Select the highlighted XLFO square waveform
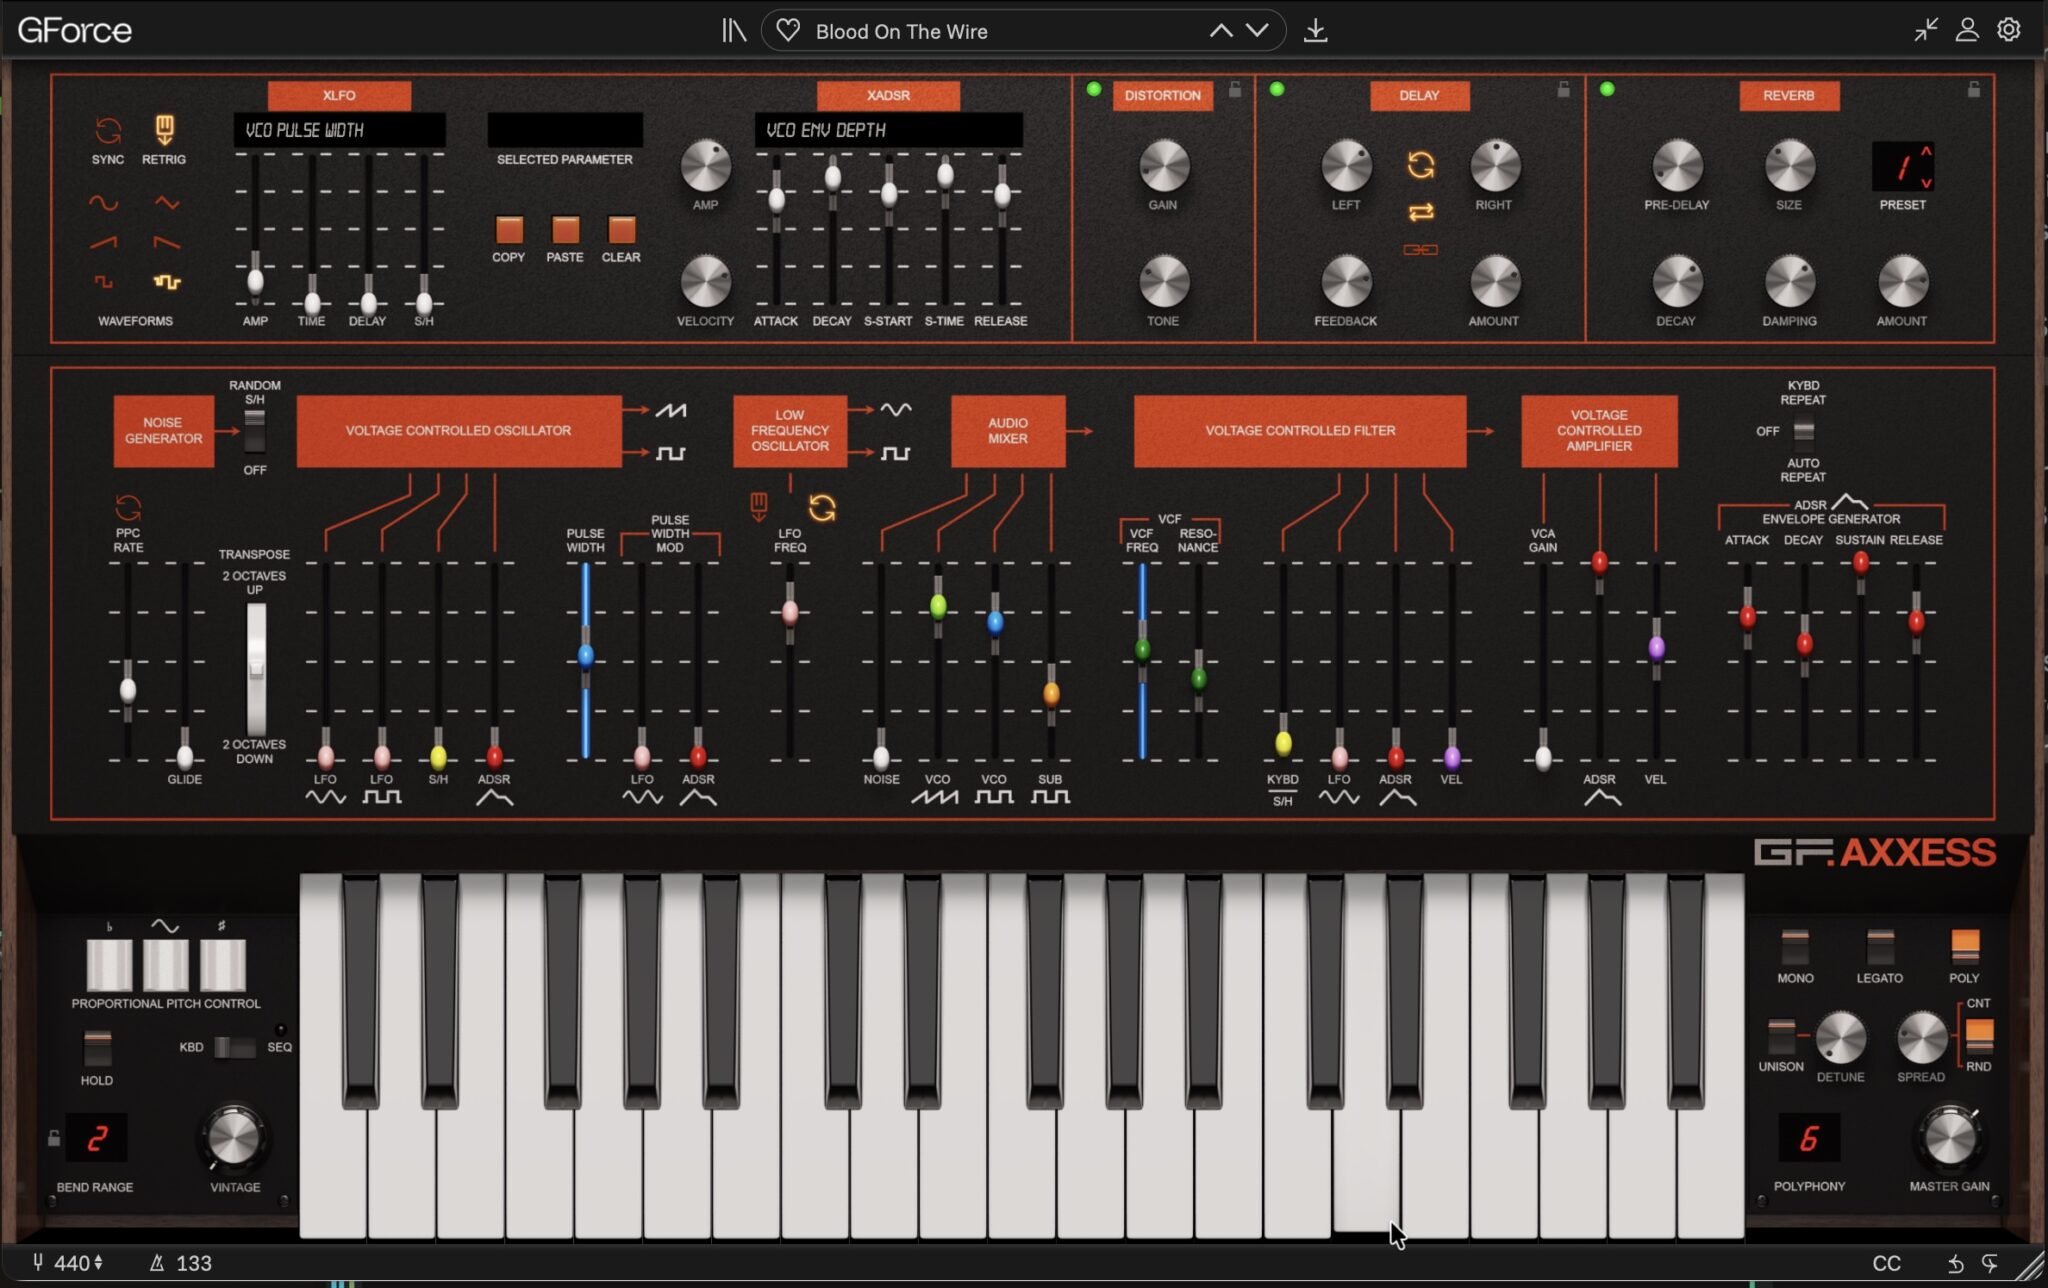Screen dimensions: 2048x1288 tap(167, 282)
